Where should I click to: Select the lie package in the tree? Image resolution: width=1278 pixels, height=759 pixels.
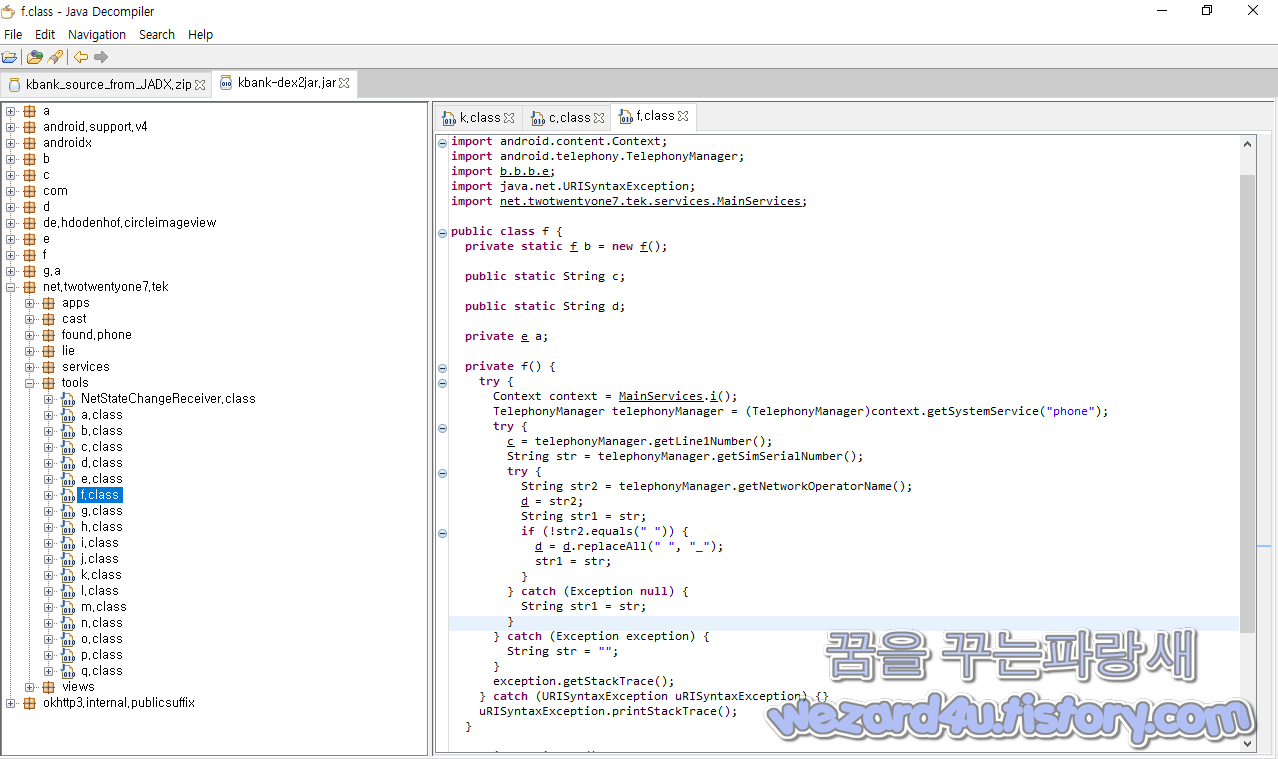68,351
